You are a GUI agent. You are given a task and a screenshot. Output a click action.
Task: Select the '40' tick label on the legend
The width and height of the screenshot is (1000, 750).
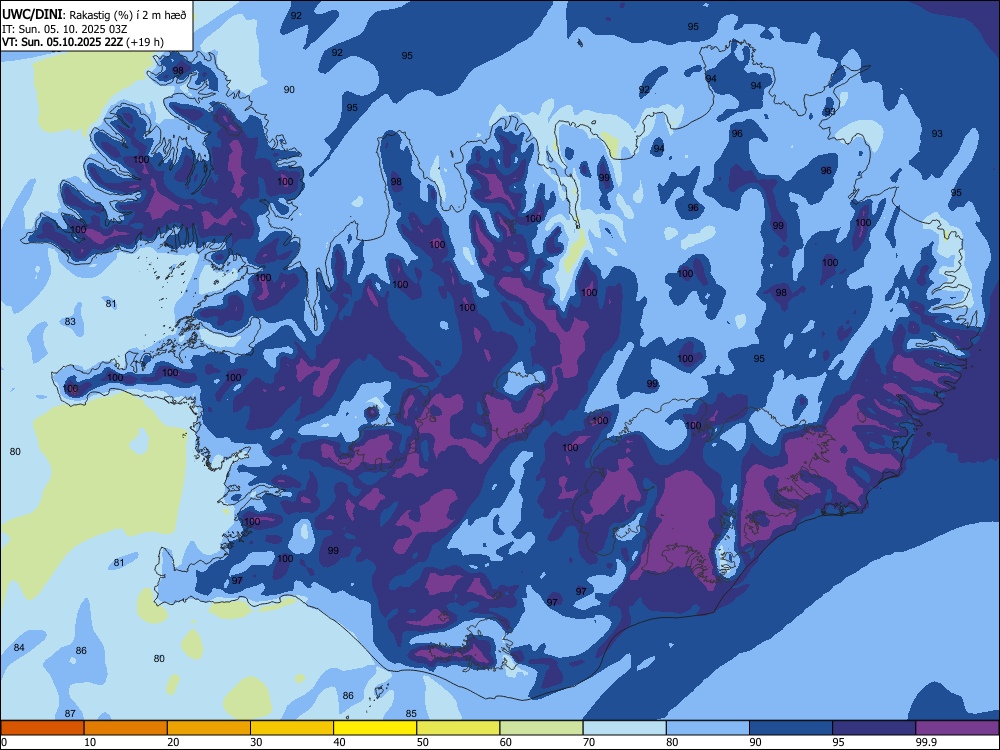pos(339,742)
